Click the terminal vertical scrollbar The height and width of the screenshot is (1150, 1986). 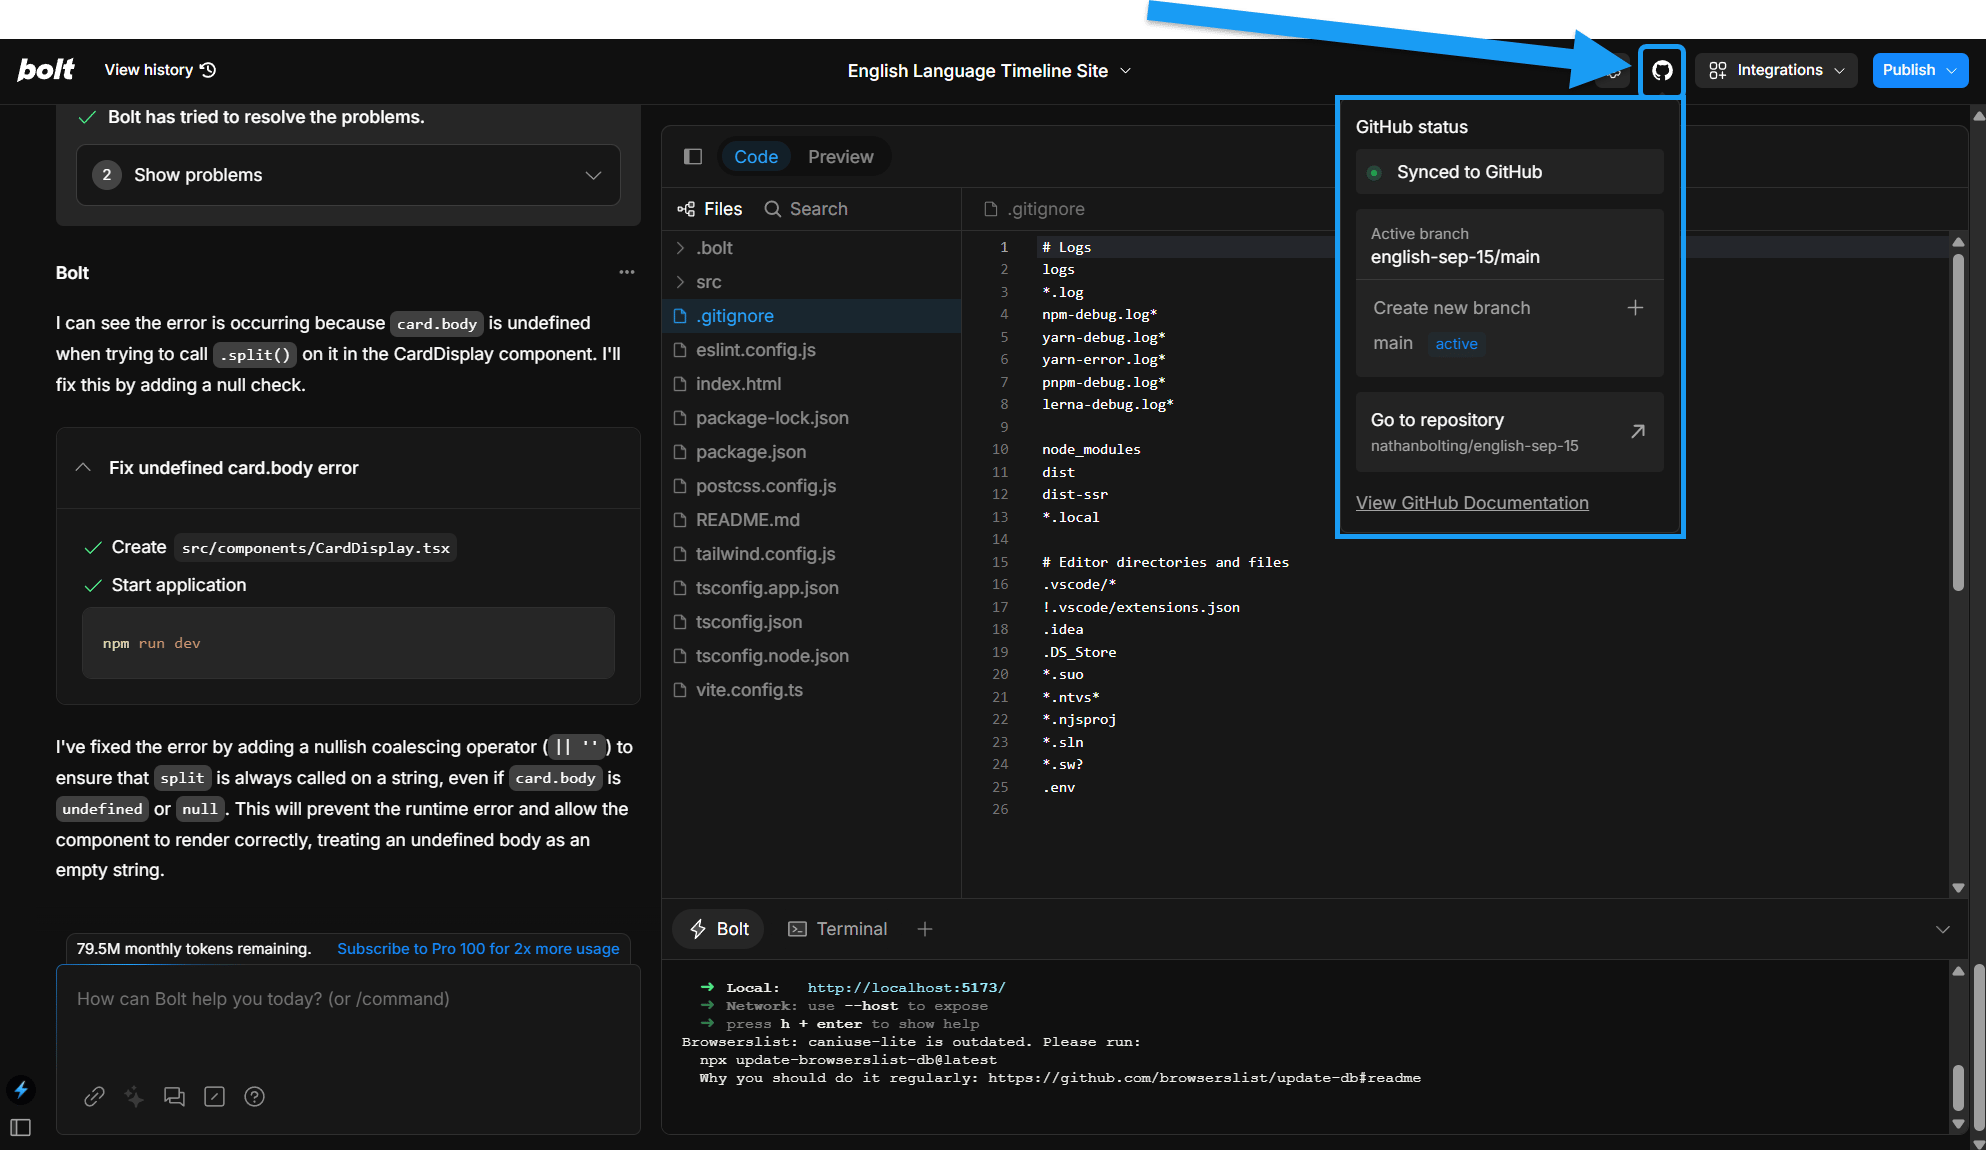coord(1958,1088)
